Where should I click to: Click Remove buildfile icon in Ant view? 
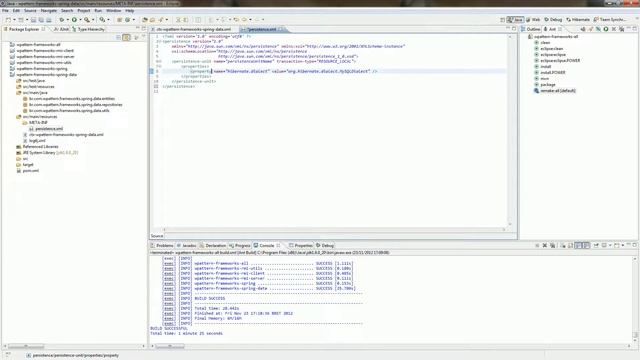[x=614, y=29]
